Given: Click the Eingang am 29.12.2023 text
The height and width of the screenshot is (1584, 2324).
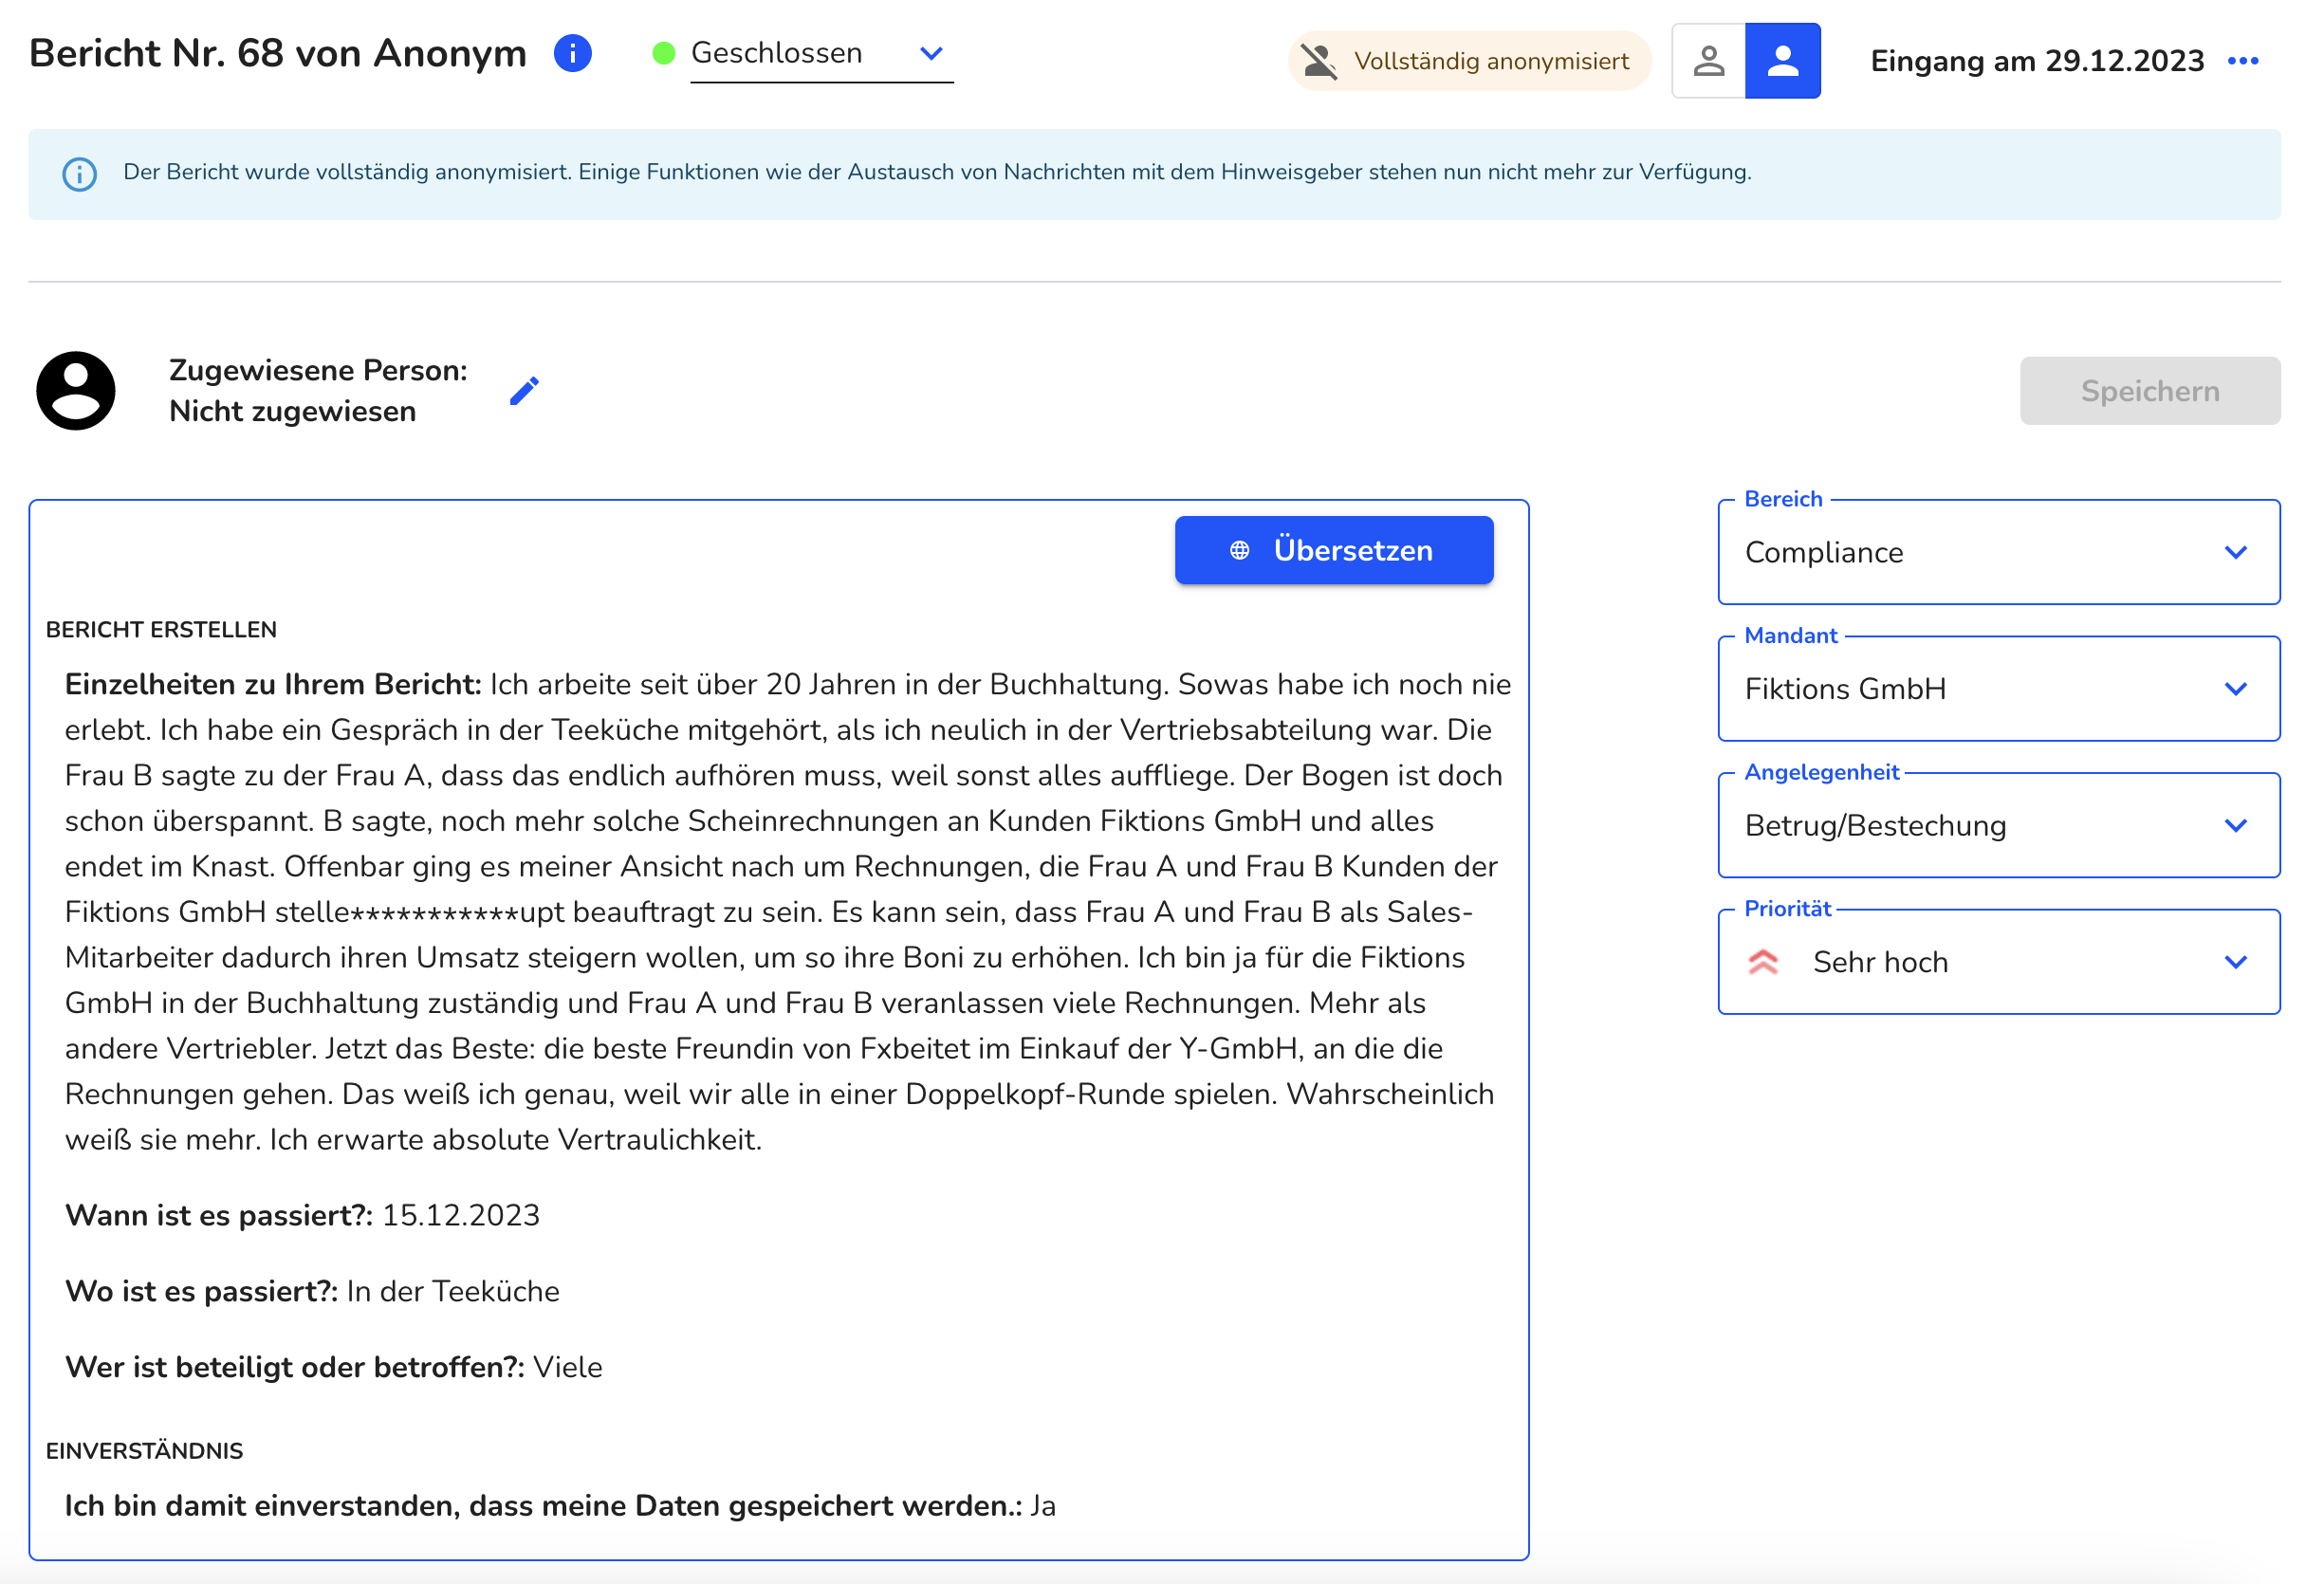Looking at the screenshot, I should click(2036, 61).
